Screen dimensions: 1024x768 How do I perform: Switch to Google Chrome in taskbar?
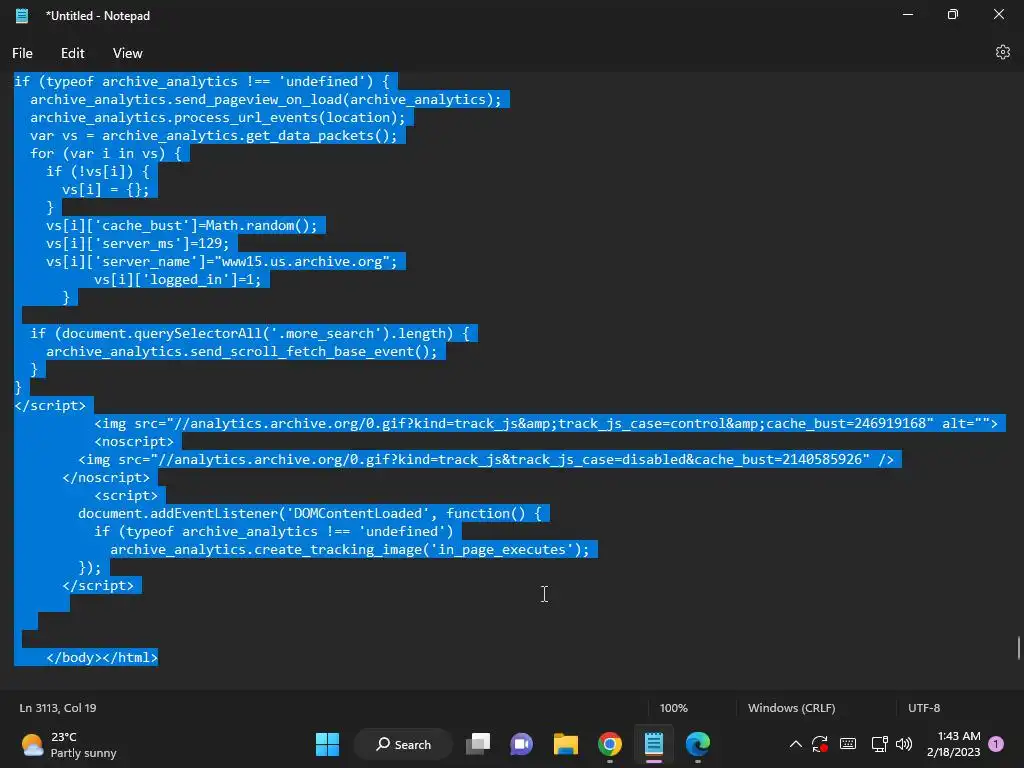(609, 744)
